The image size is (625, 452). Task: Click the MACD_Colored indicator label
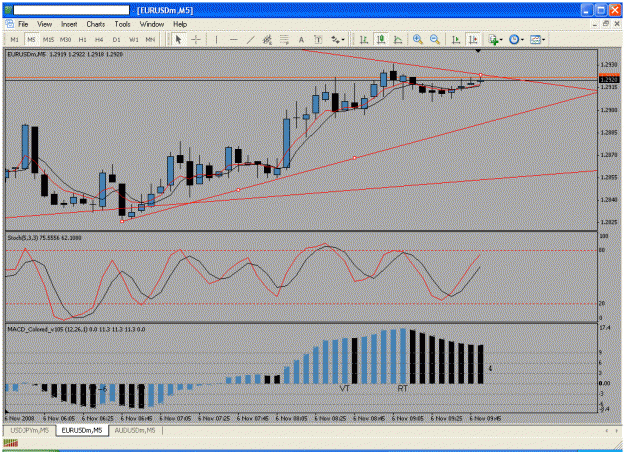tap(76, 329)
